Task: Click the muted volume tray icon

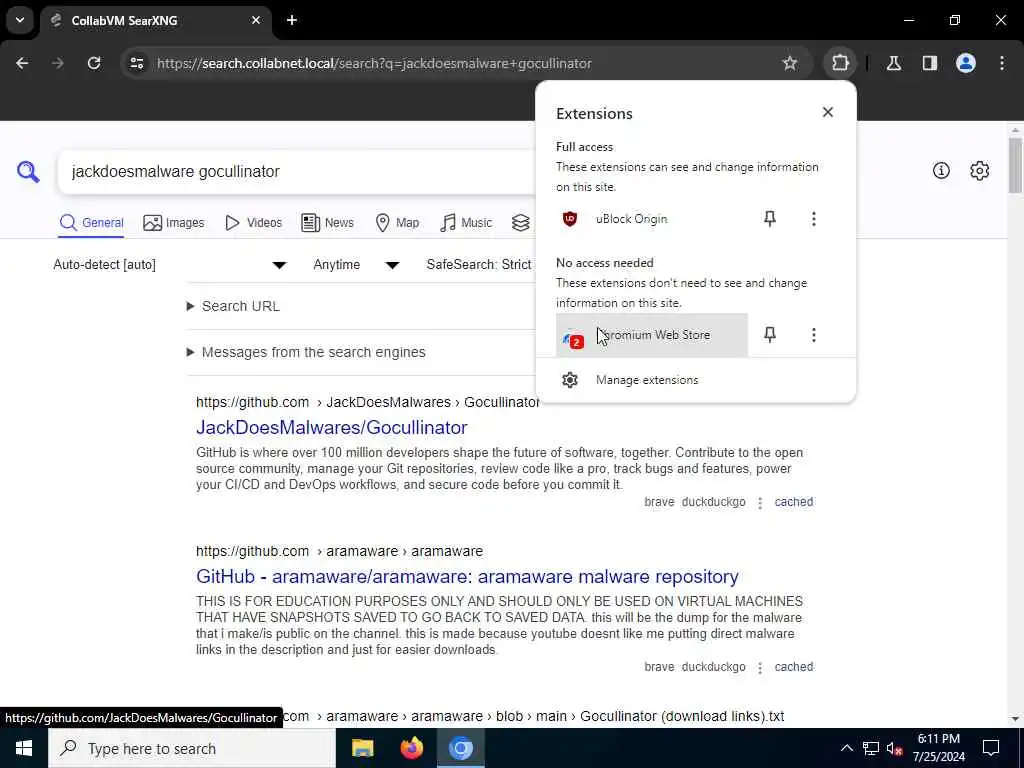Action: pyautogui.click(x=894, y=748)
